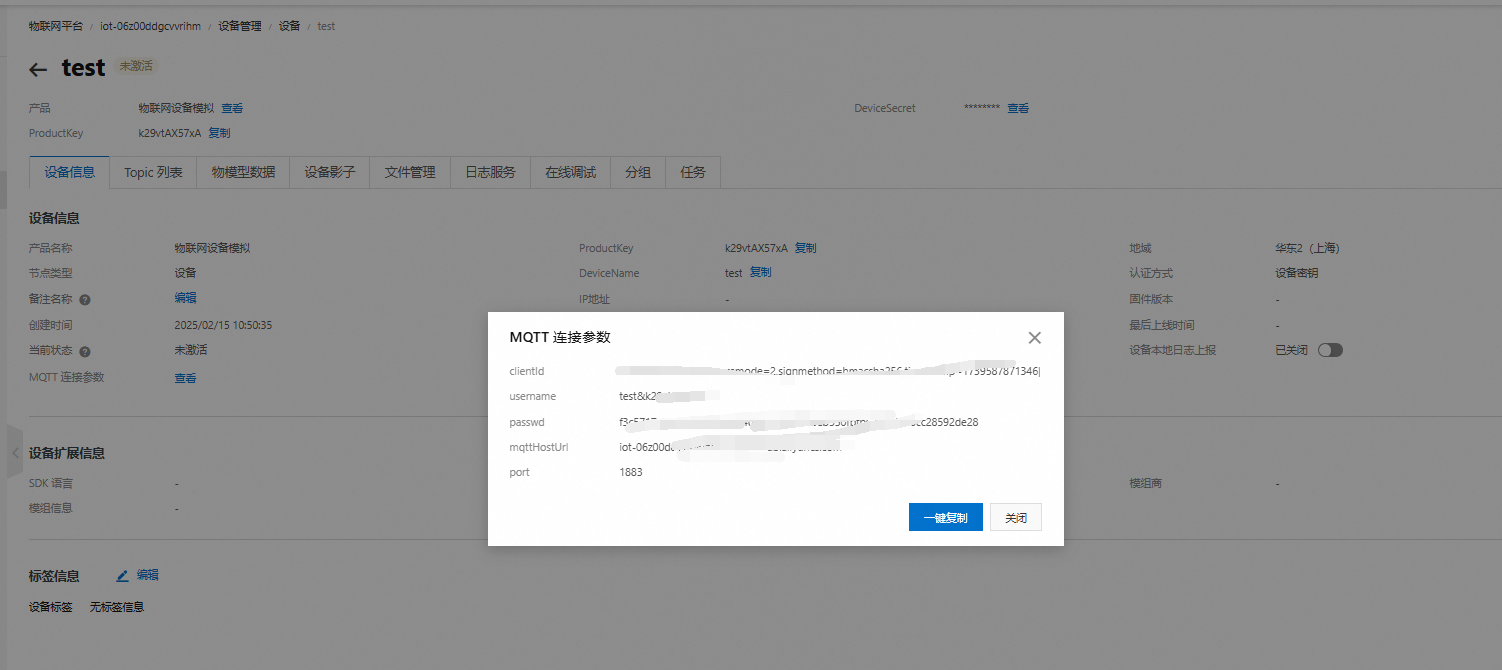The height and width of the screenshot is (670, 1502).
Task: Click the help icon next to 当前状态
Action: 85,352
